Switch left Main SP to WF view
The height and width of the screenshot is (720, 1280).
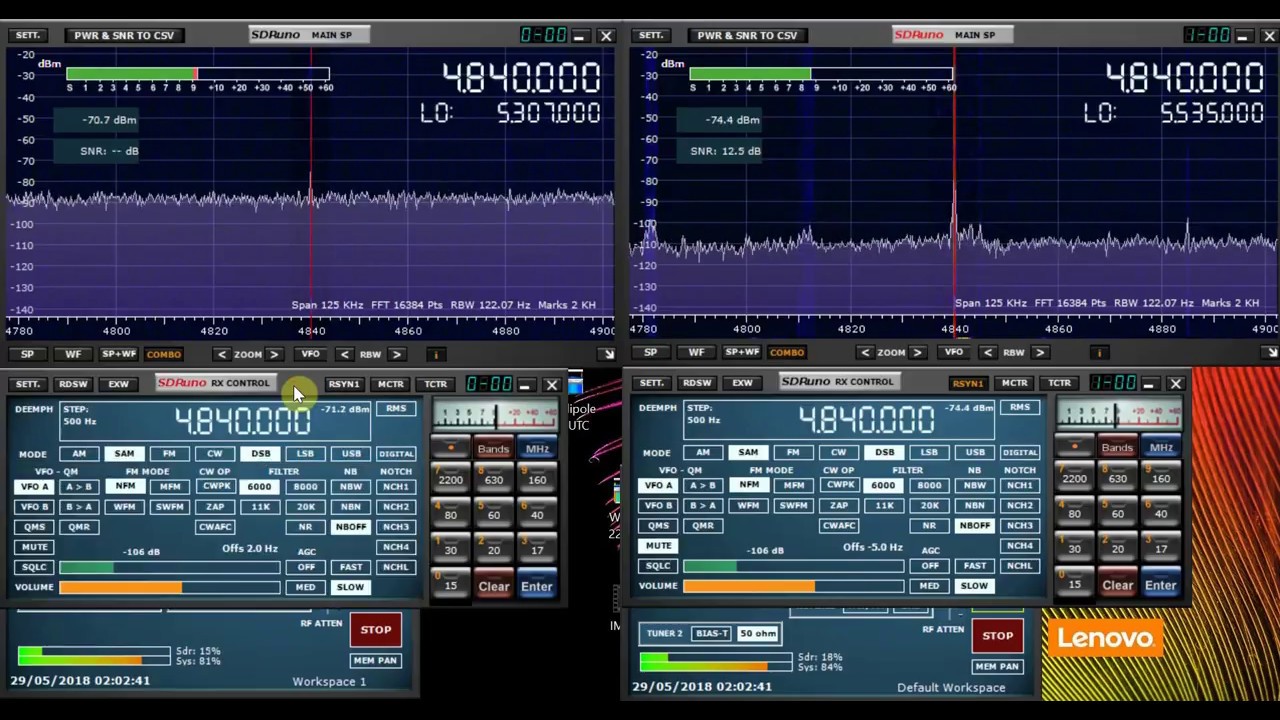(73, 354)
